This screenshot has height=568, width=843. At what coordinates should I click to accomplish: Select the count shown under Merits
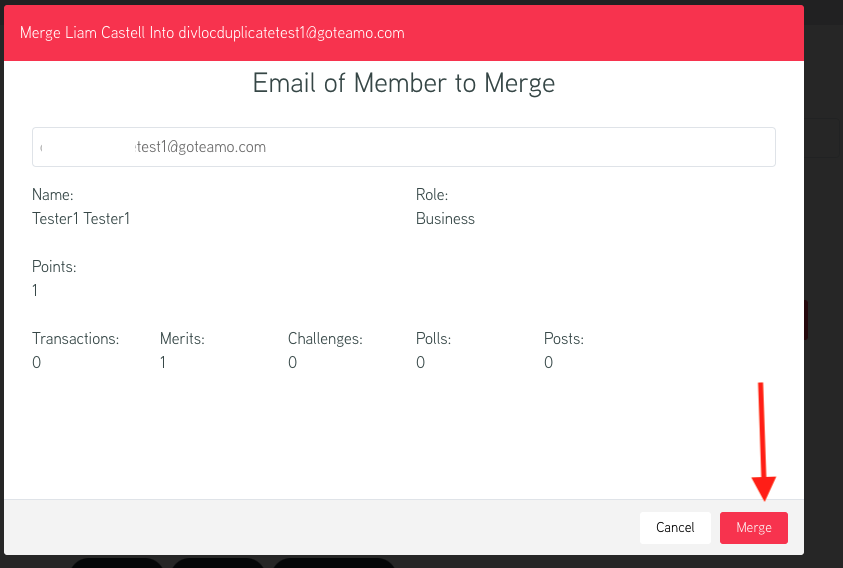point(163,363)
